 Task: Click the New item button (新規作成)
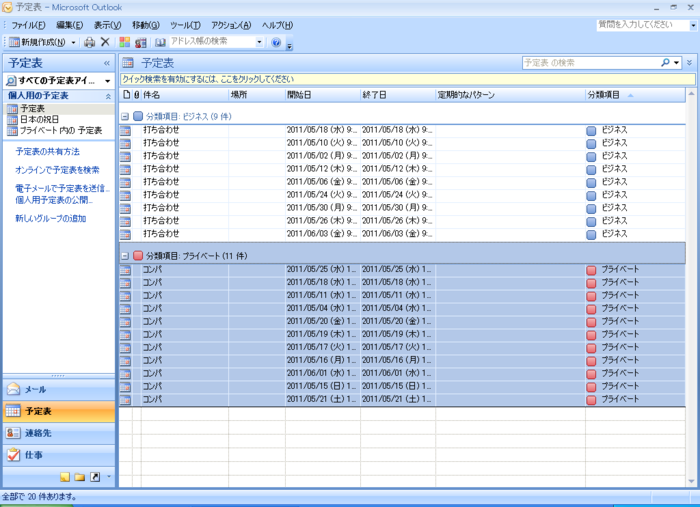click(x=37, y=42)
